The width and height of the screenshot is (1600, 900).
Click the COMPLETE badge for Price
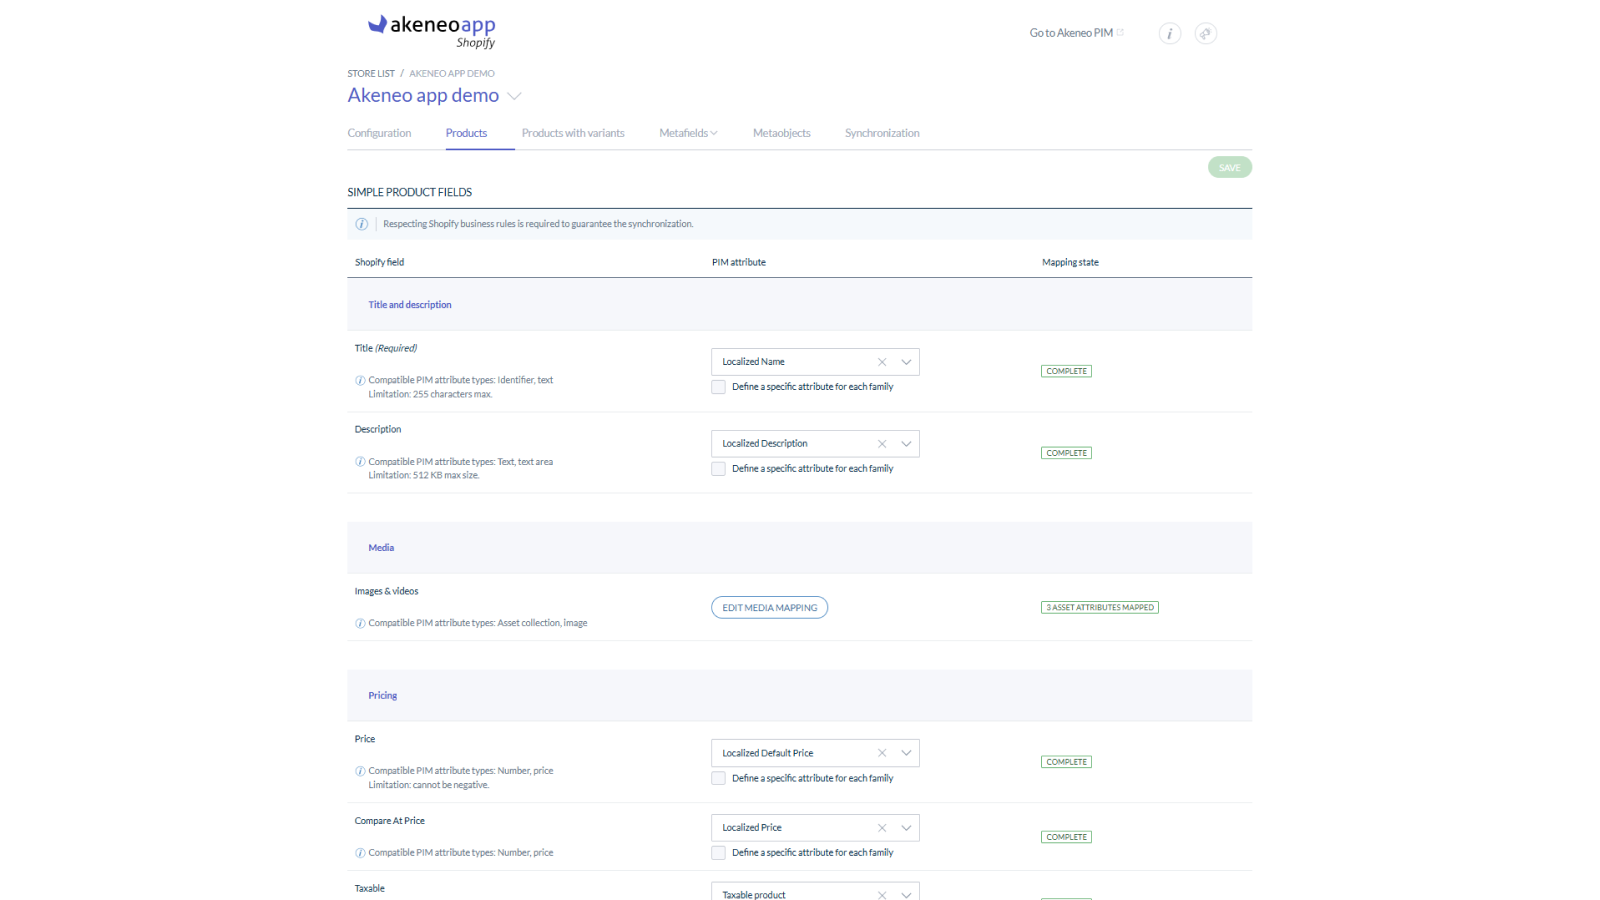coord(1066,762)
